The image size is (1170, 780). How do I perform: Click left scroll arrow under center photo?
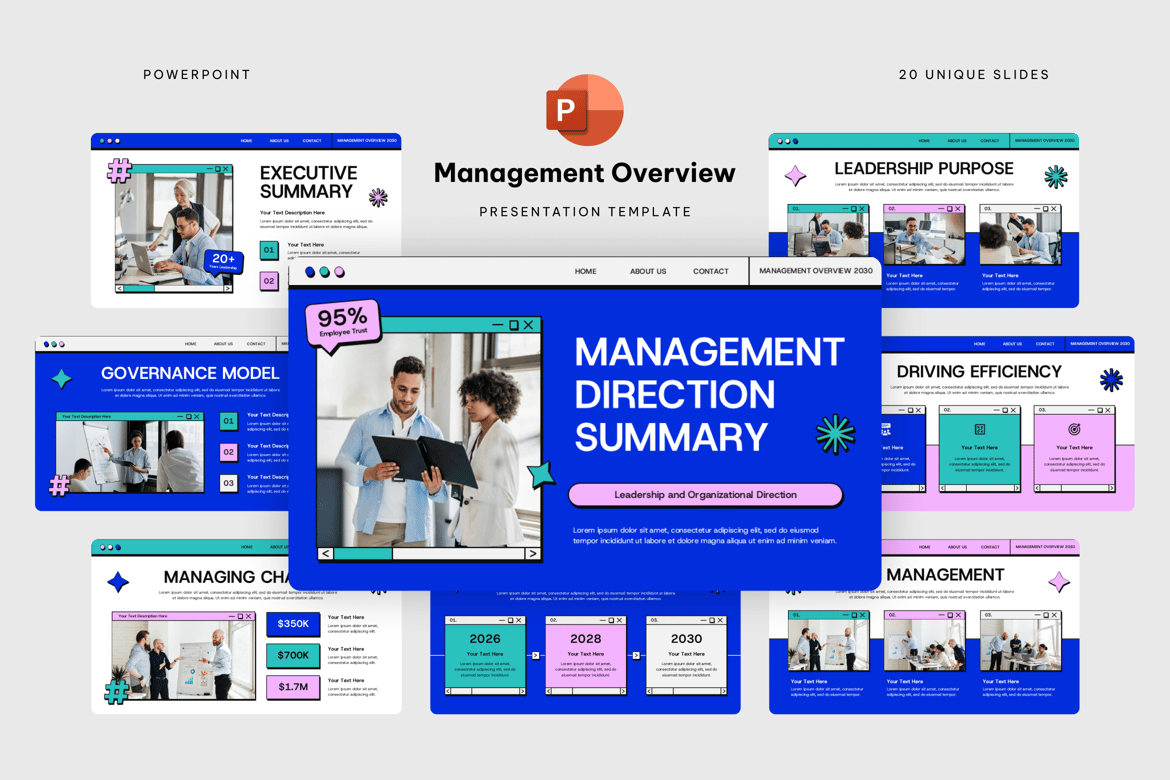click(325, 554)
